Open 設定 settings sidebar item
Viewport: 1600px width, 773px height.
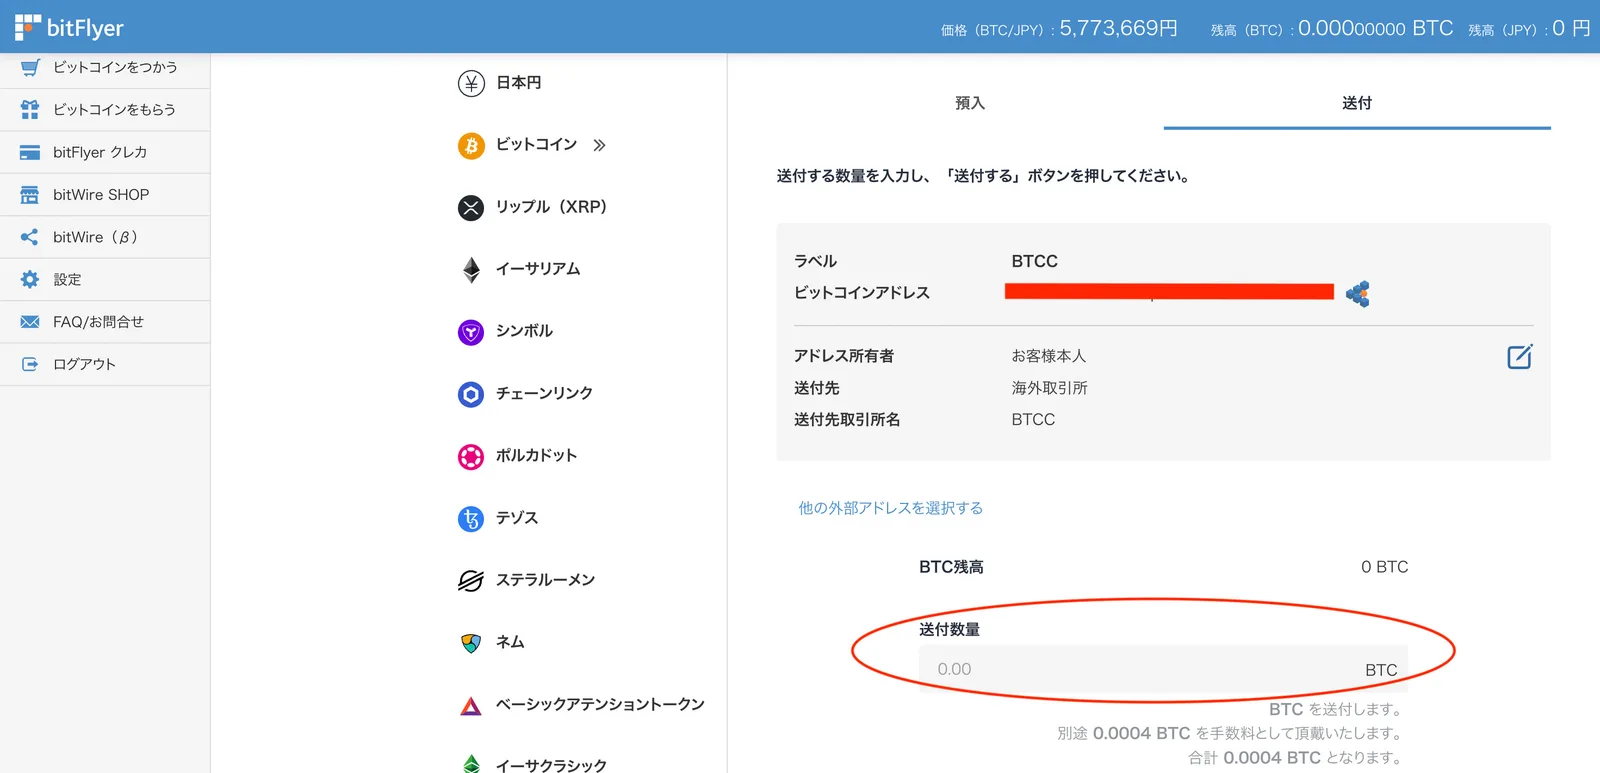105,279
